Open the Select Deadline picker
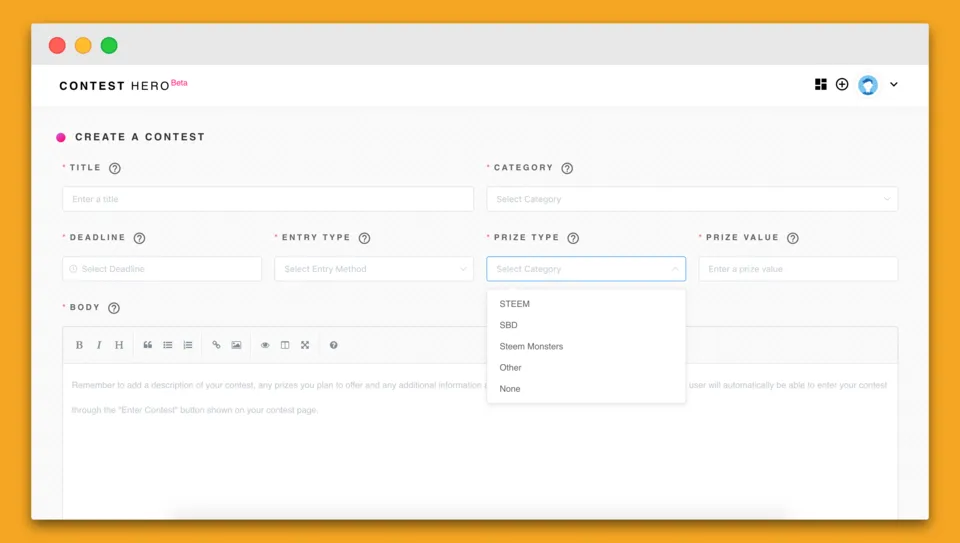The height and width of the screenshot is (543, 960). click(162, 269)
